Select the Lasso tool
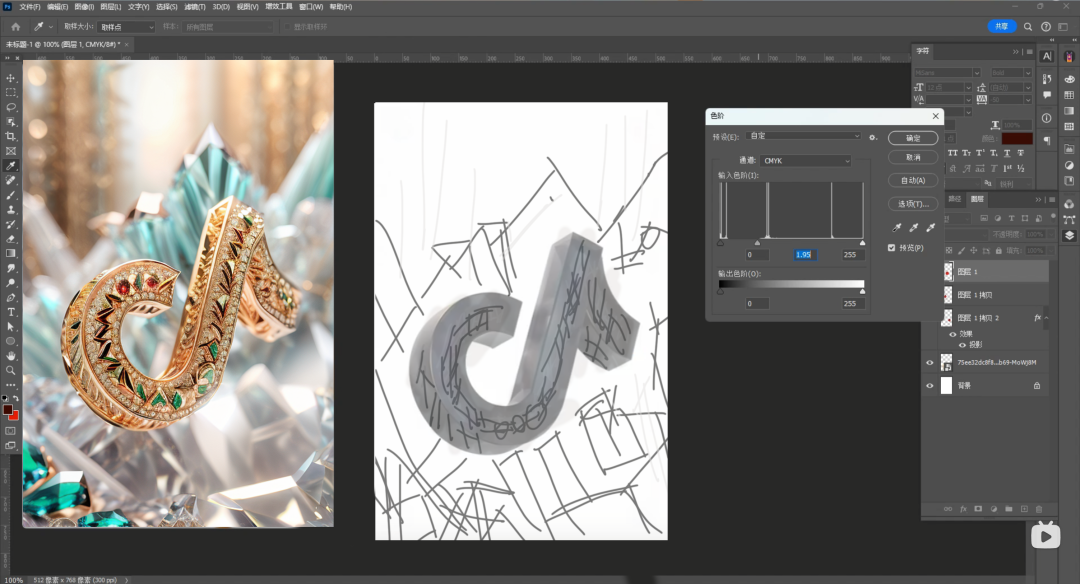 [10, 107]
